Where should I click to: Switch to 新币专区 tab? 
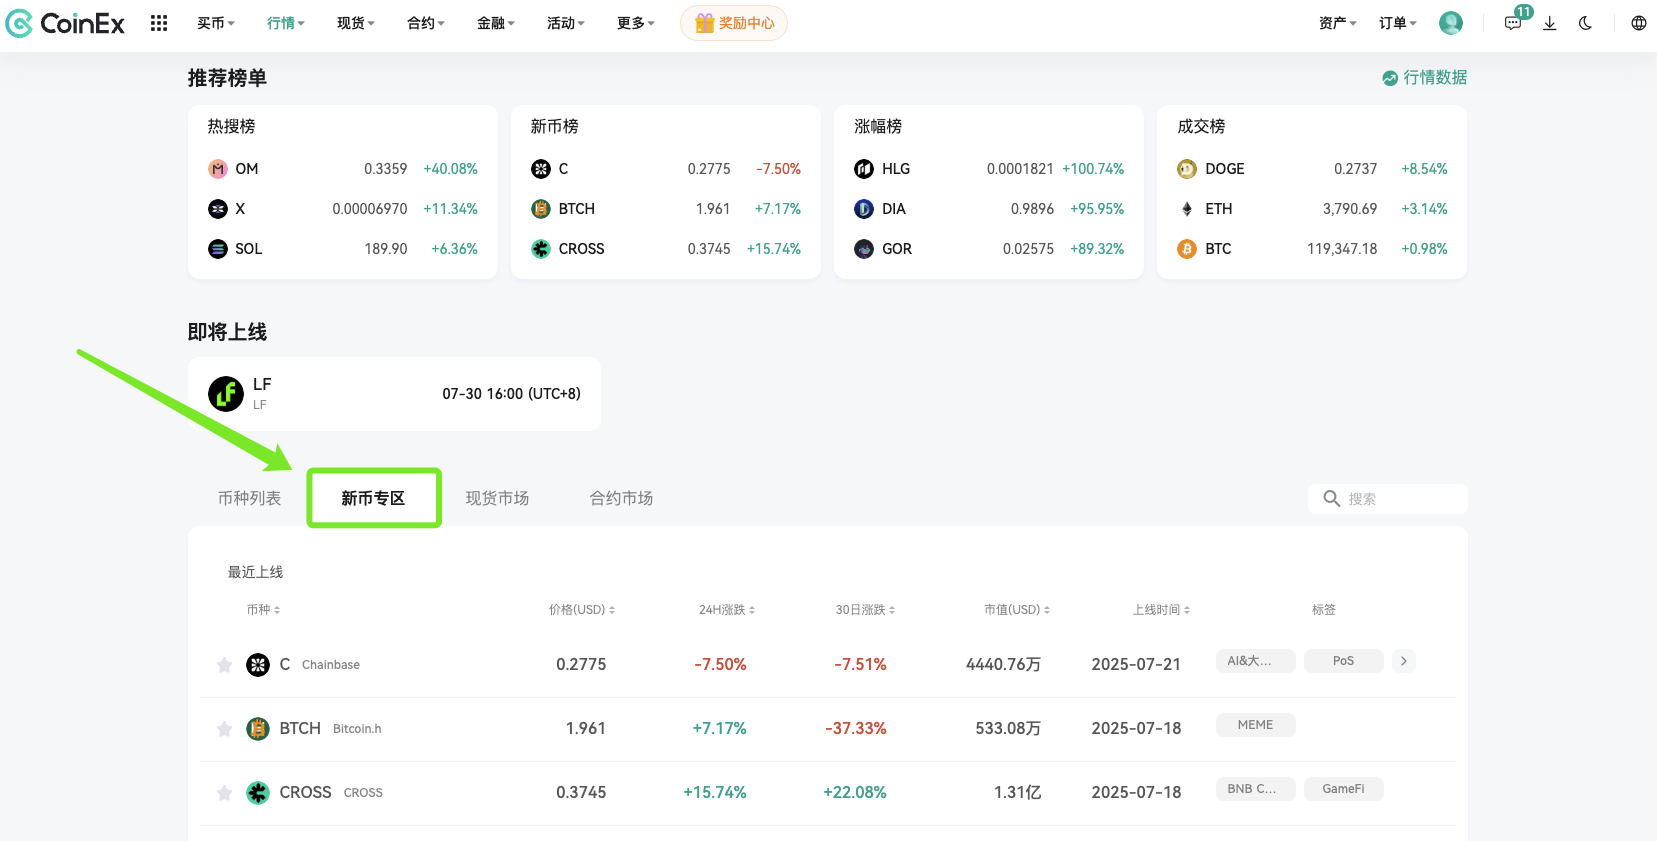click(374, 498)
